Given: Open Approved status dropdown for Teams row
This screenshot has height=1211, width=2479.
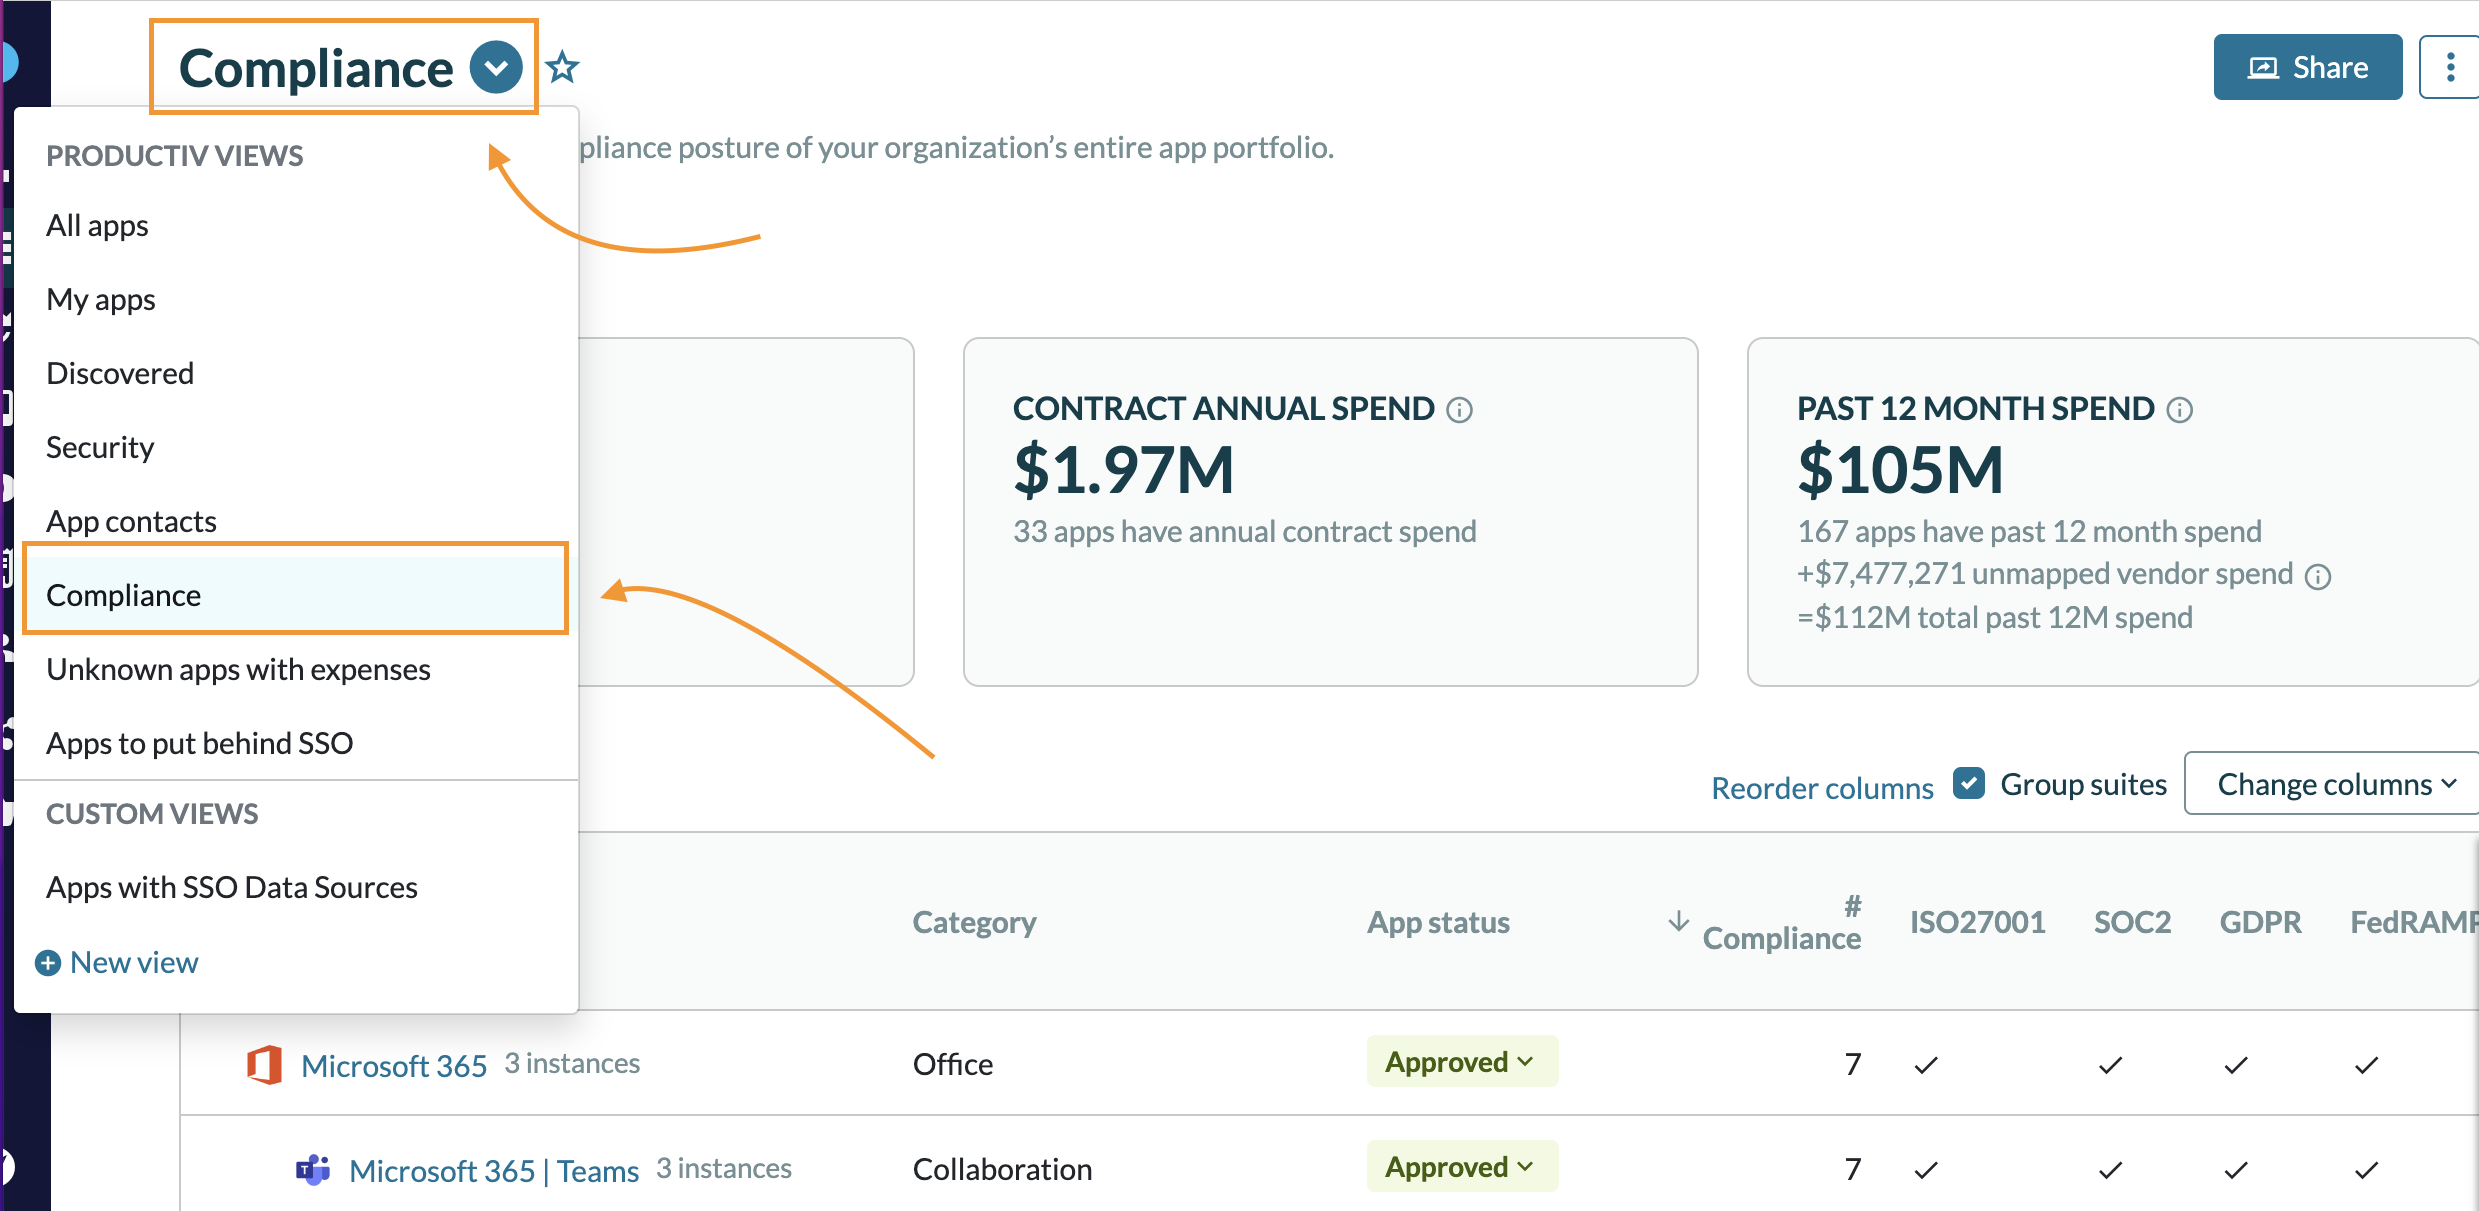Looking at the screenshot, I should [x=1461, y=1167].
